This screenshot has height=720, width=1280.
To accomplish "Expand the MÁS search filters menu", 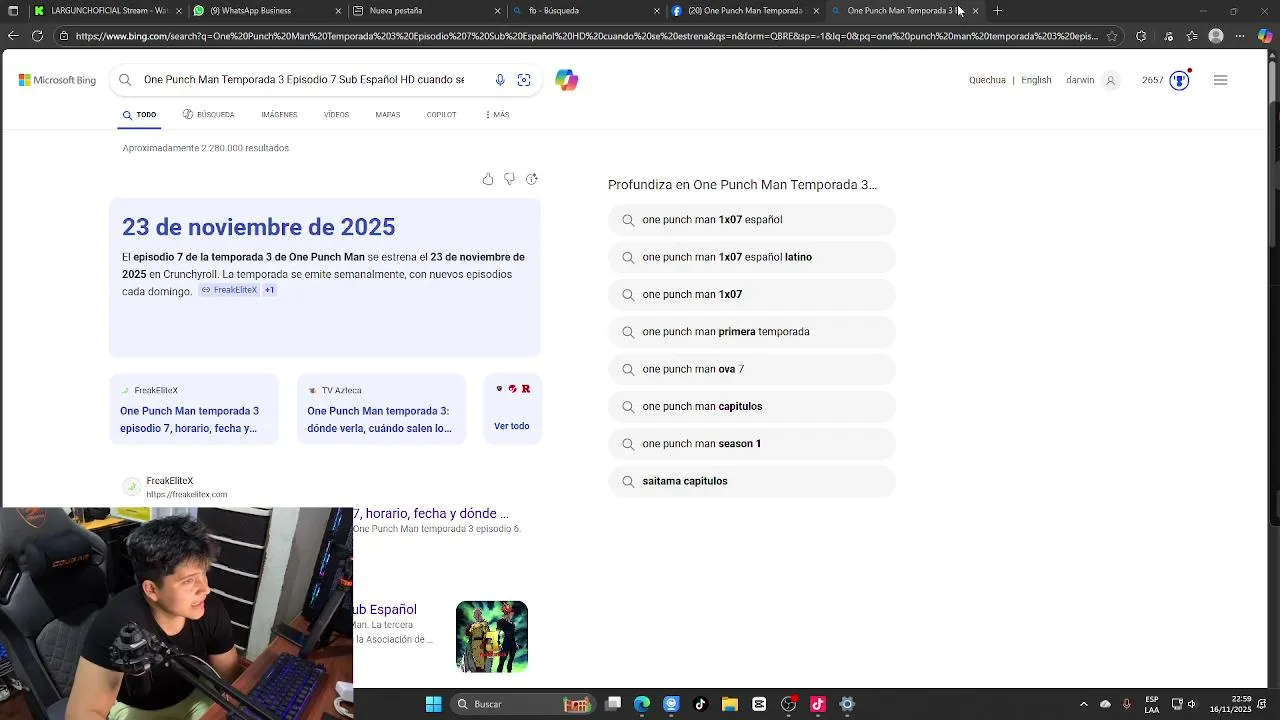I will coord(497,115).
